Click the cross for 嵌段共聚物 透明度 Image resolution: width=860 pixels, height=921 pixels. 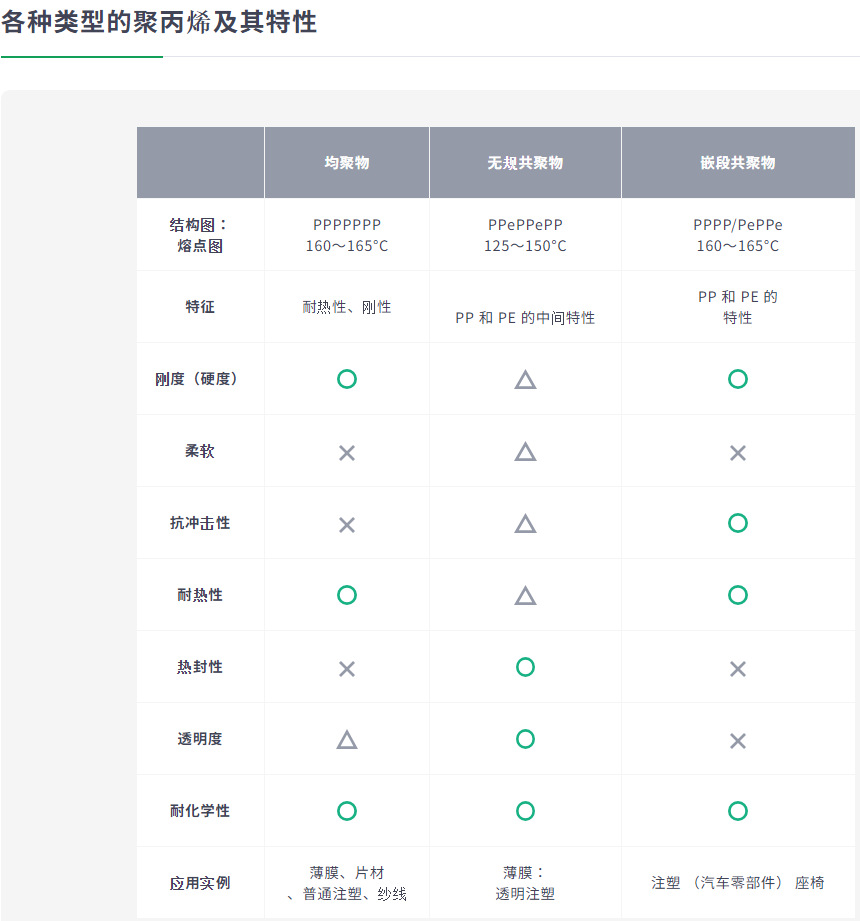click(738, 741)
